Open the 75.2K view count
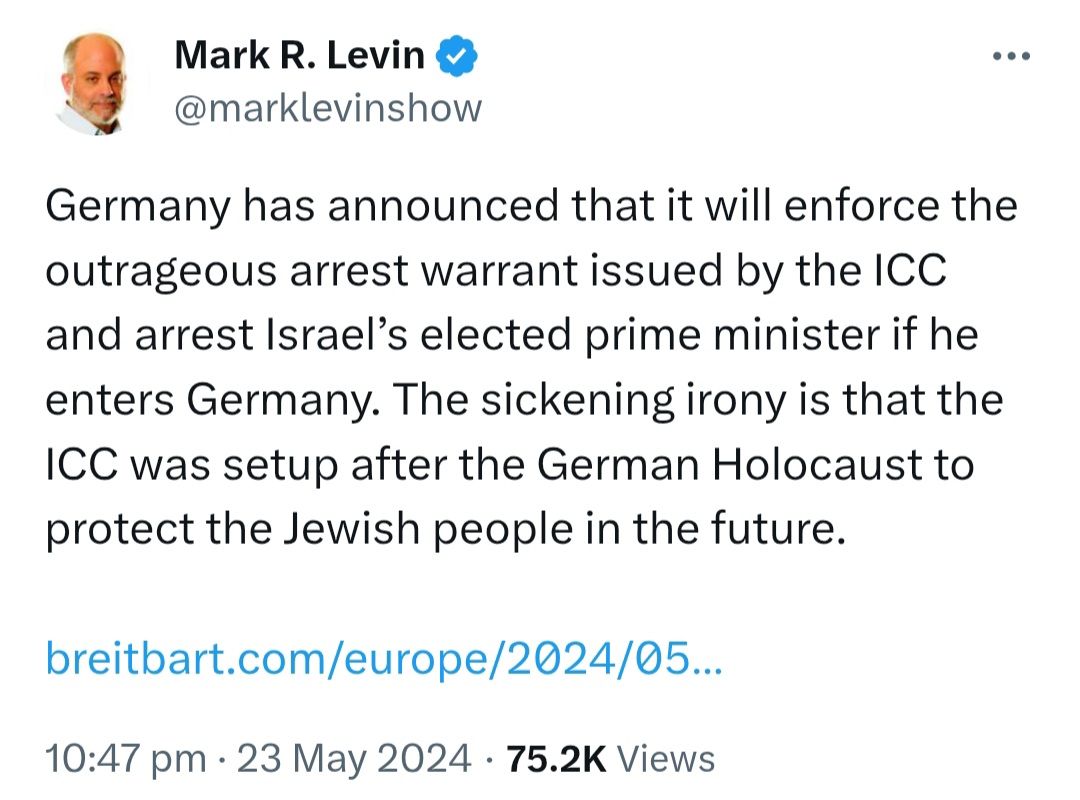Image resolution: width=1080 pixels, height=800 pixels. coord(556,759)
